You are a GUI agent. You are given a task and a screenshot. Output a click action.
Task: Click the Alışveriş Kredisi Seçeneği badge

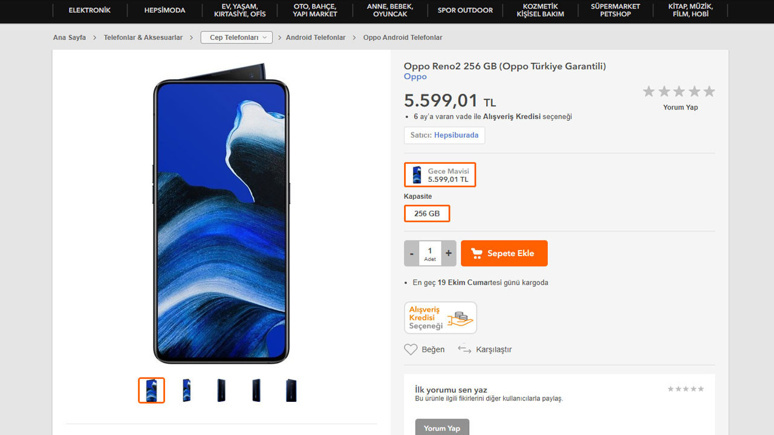pyautogui.click(x=440, y=318)
